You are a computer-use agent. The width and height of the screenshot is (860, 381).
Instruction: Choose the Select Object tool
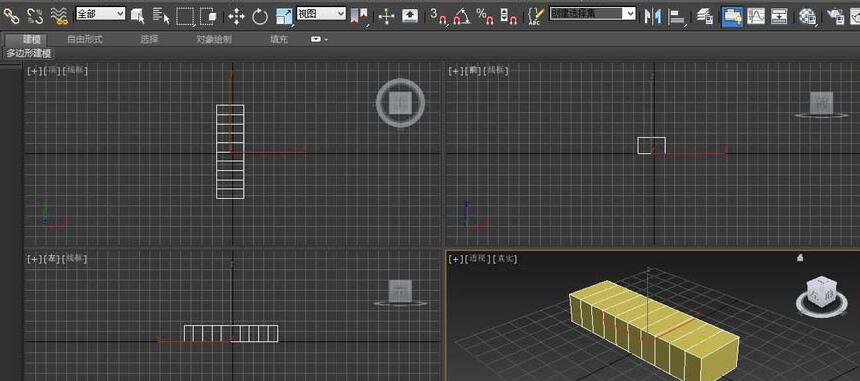tap(138, 16)
